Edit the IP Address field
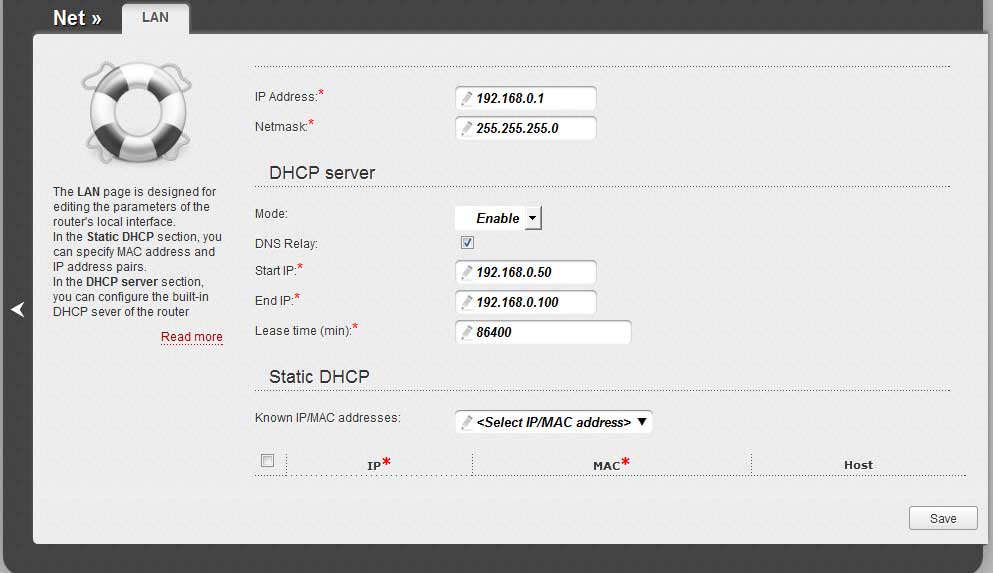 [526, 98]
